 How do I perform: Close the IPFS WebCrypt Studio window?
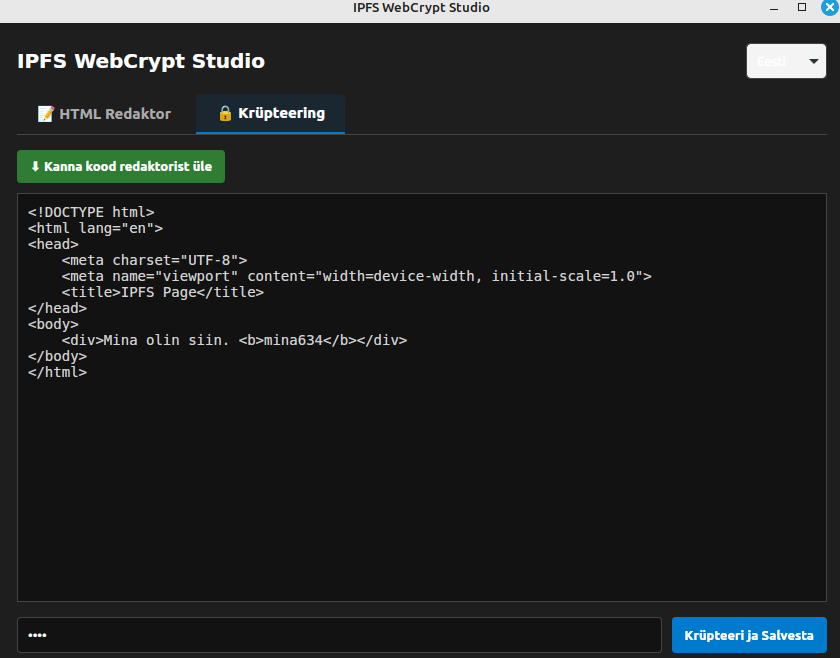[830, 7]
